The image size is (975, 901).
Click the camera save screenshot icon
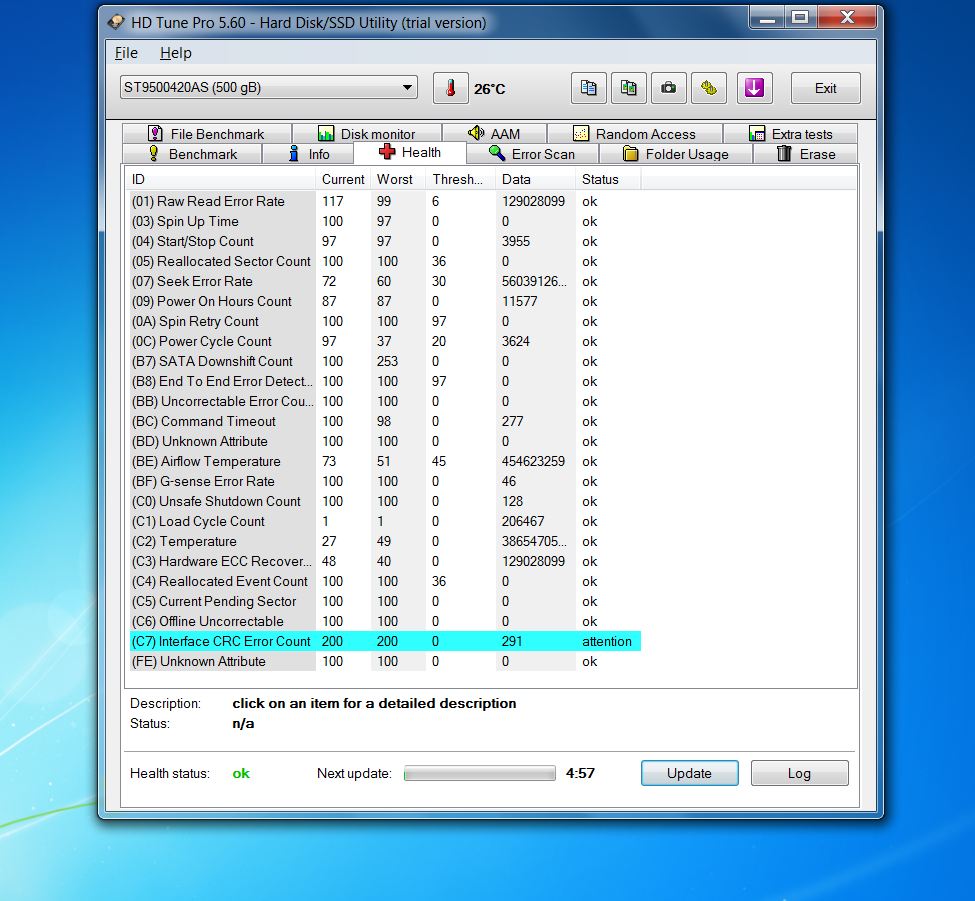tap(668, 88)
